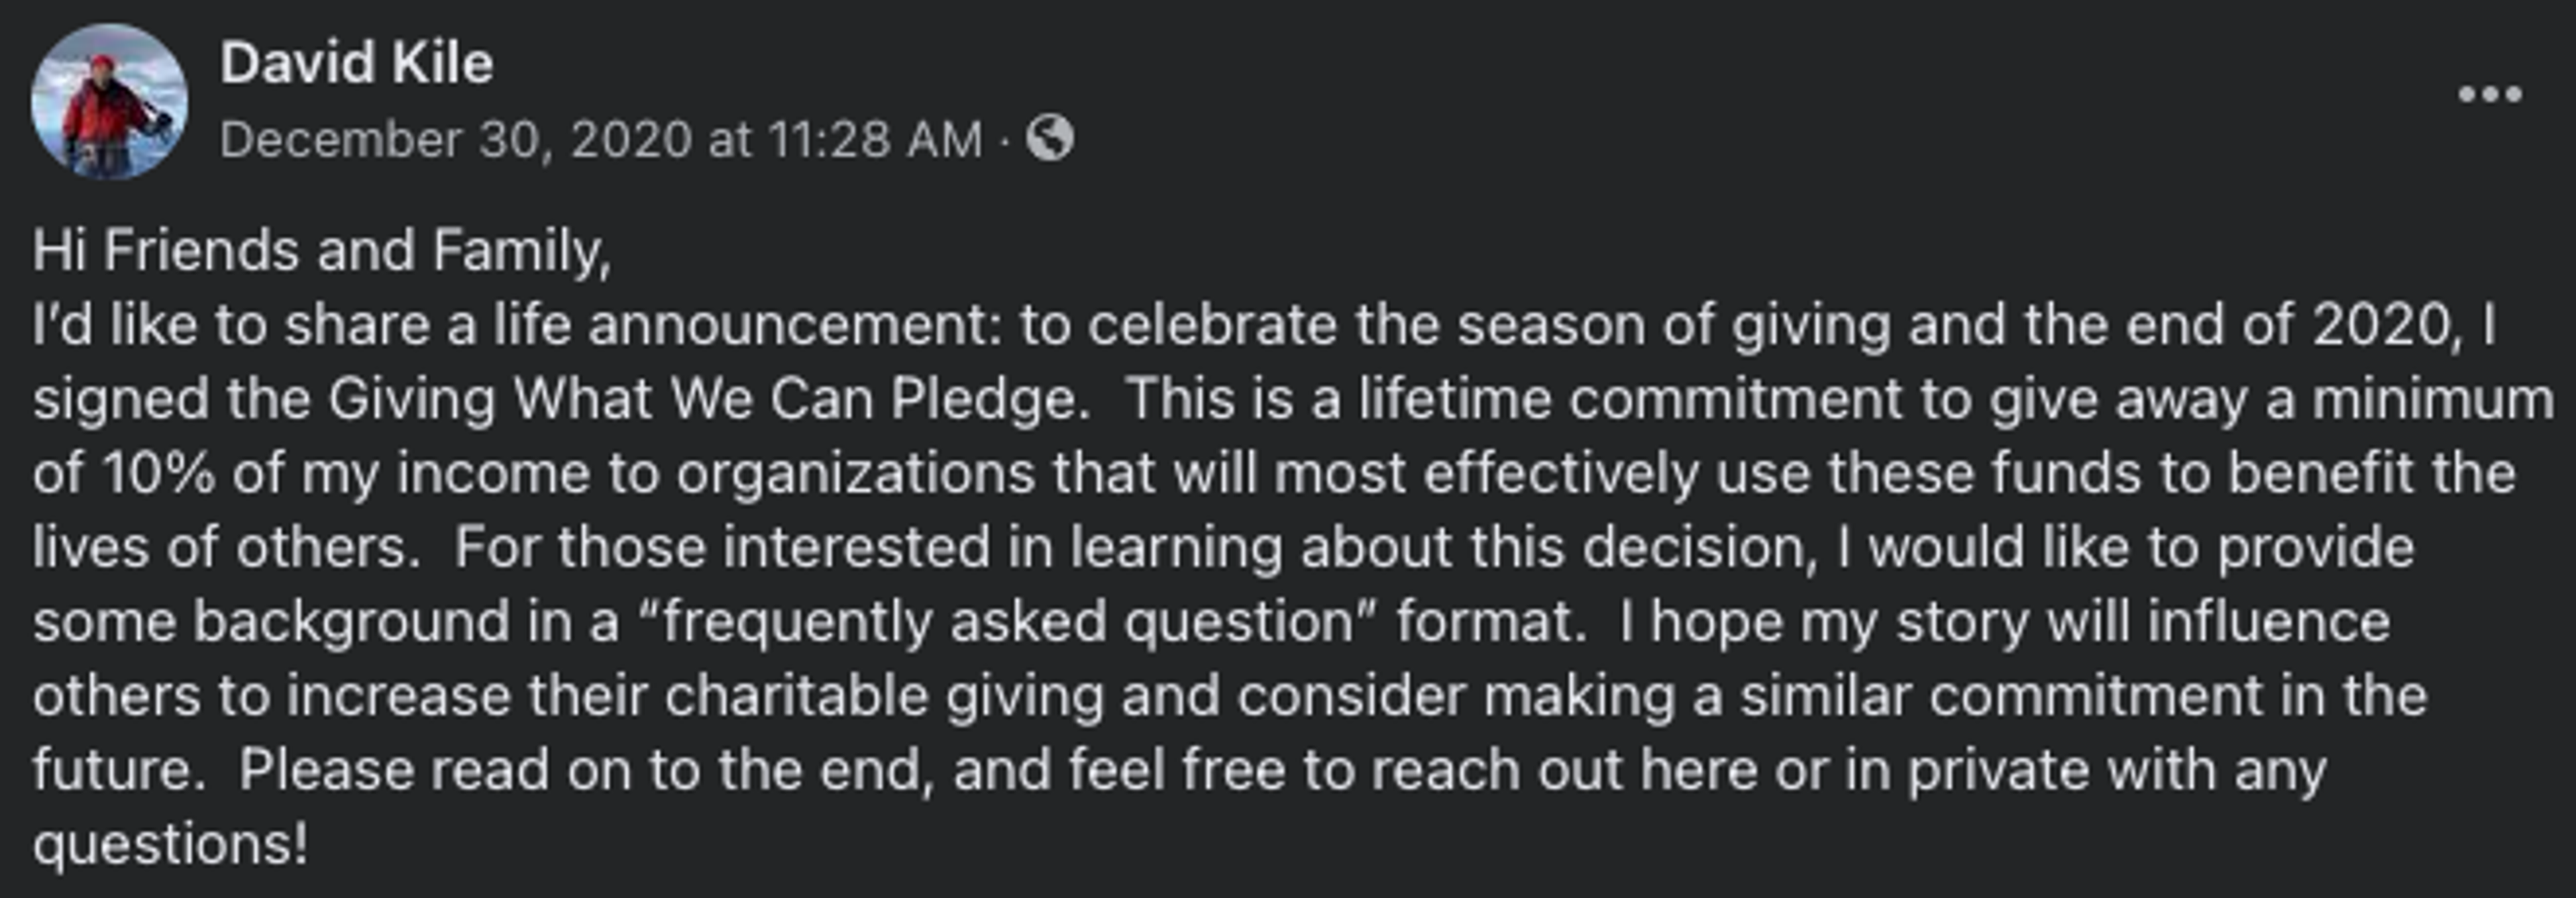Open the December 30, 2020 timestamp link
Viewport: 2576px width, 898px height.
click(x=601, y=139)
